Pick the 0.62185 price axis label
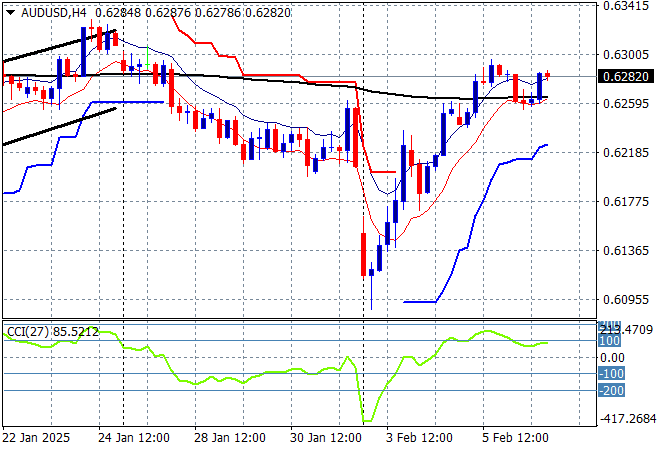This screenshot has width=660, height=450. tap(626, 152)
